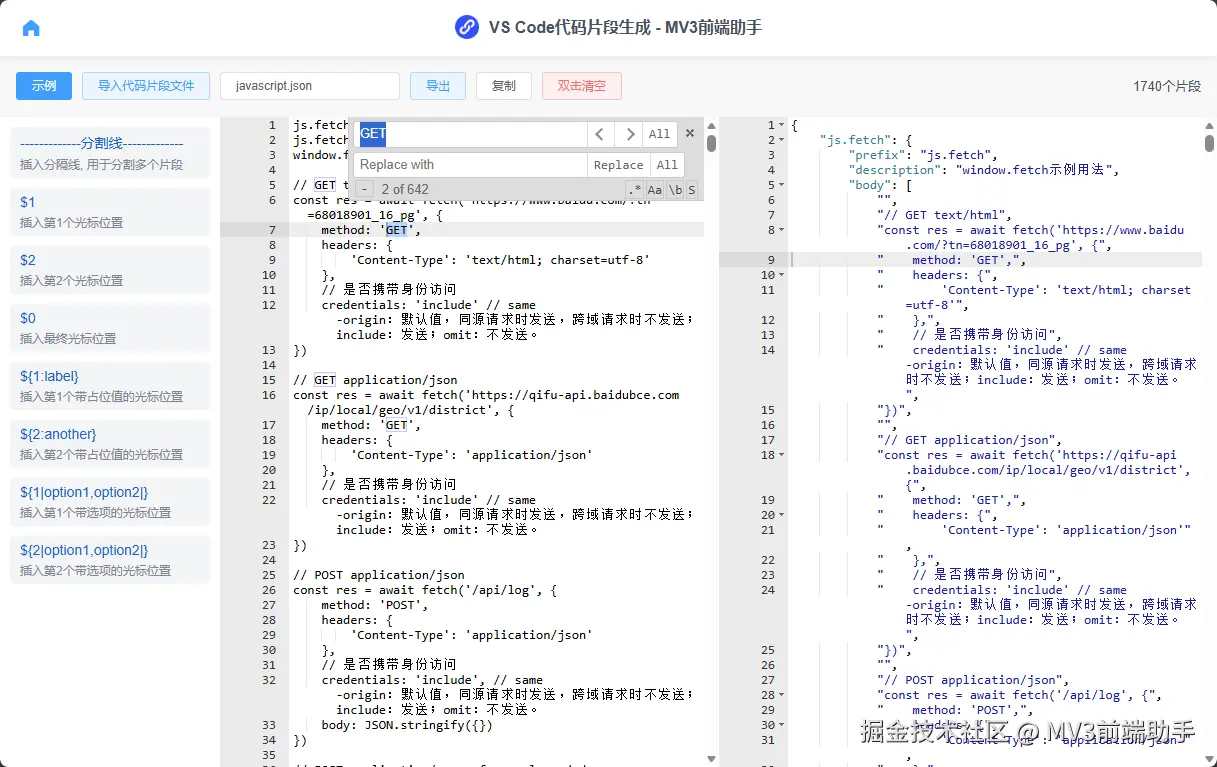Insert the $1 first cursor position snippet
This screenshot has height=767, width=1217.
click(109, 211)
